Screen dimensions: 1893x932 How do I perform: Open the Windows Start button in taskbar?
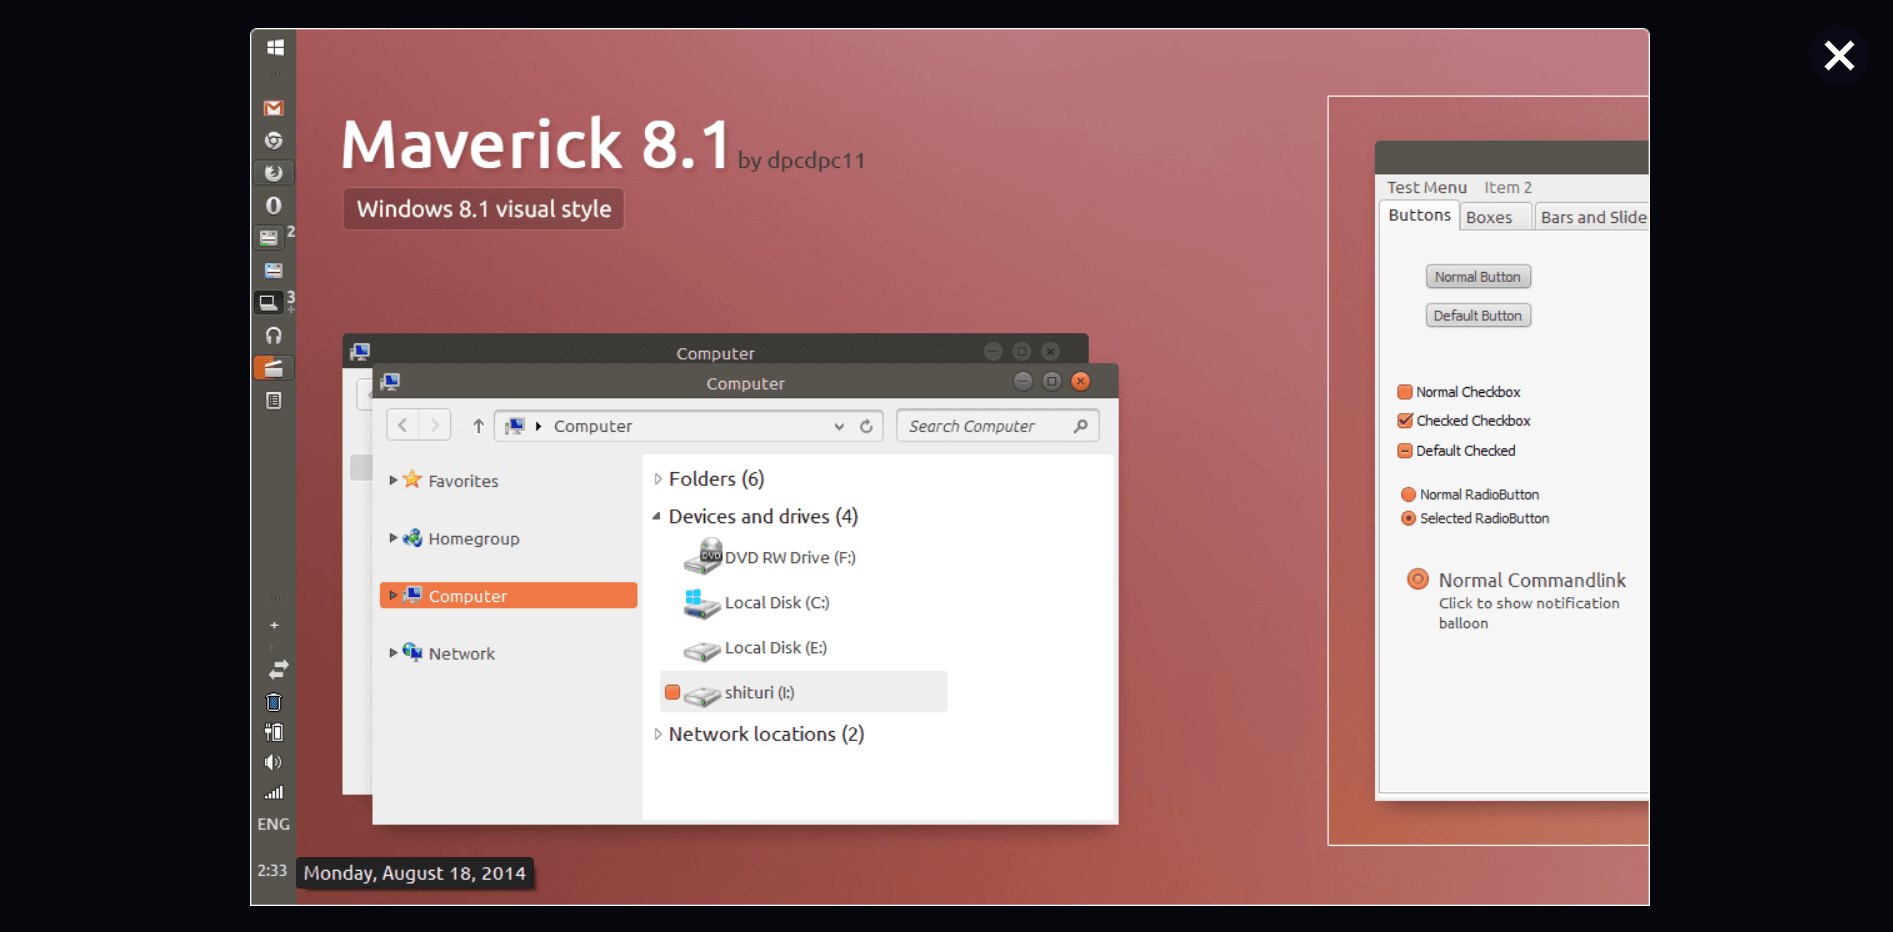(275, 47)
